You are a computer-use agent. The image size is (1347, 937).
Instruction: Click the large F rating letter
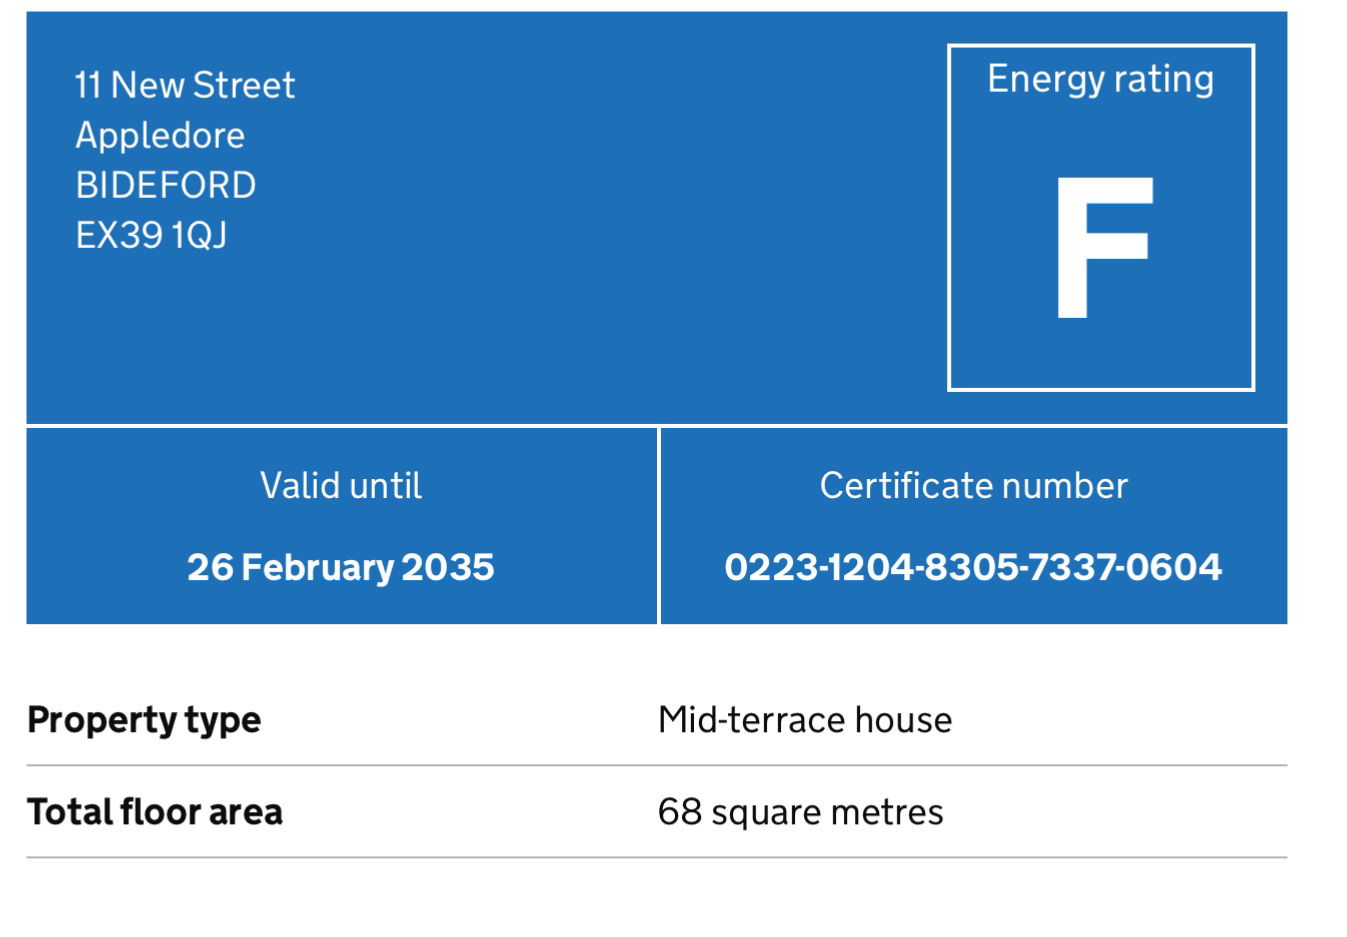[1103, 248]
